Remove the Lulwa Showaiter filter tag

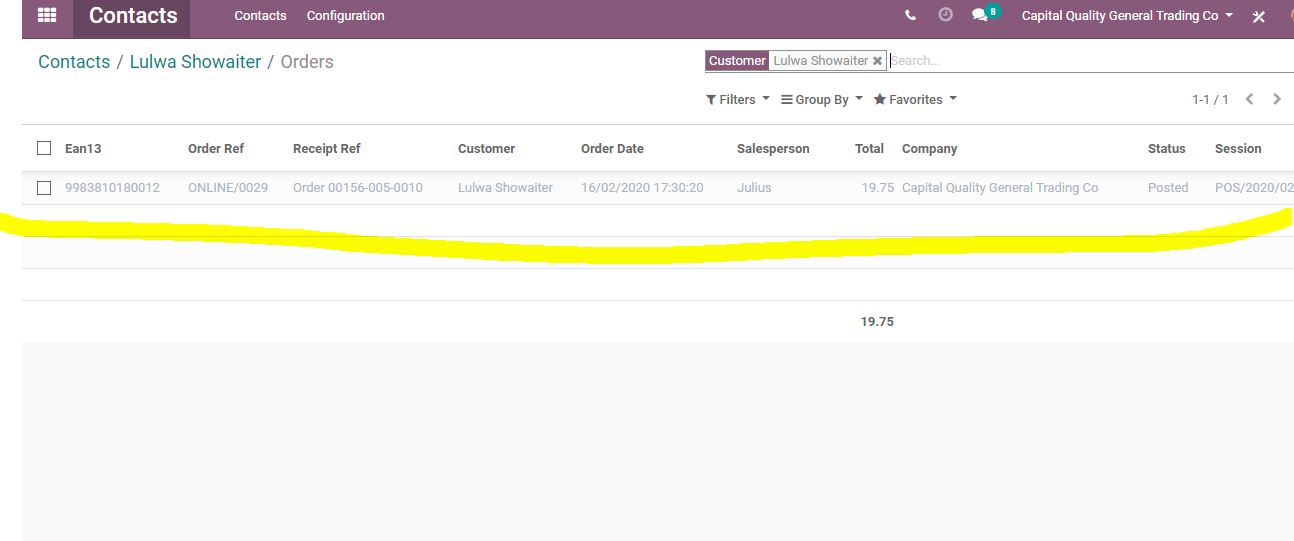click(877, 61)
